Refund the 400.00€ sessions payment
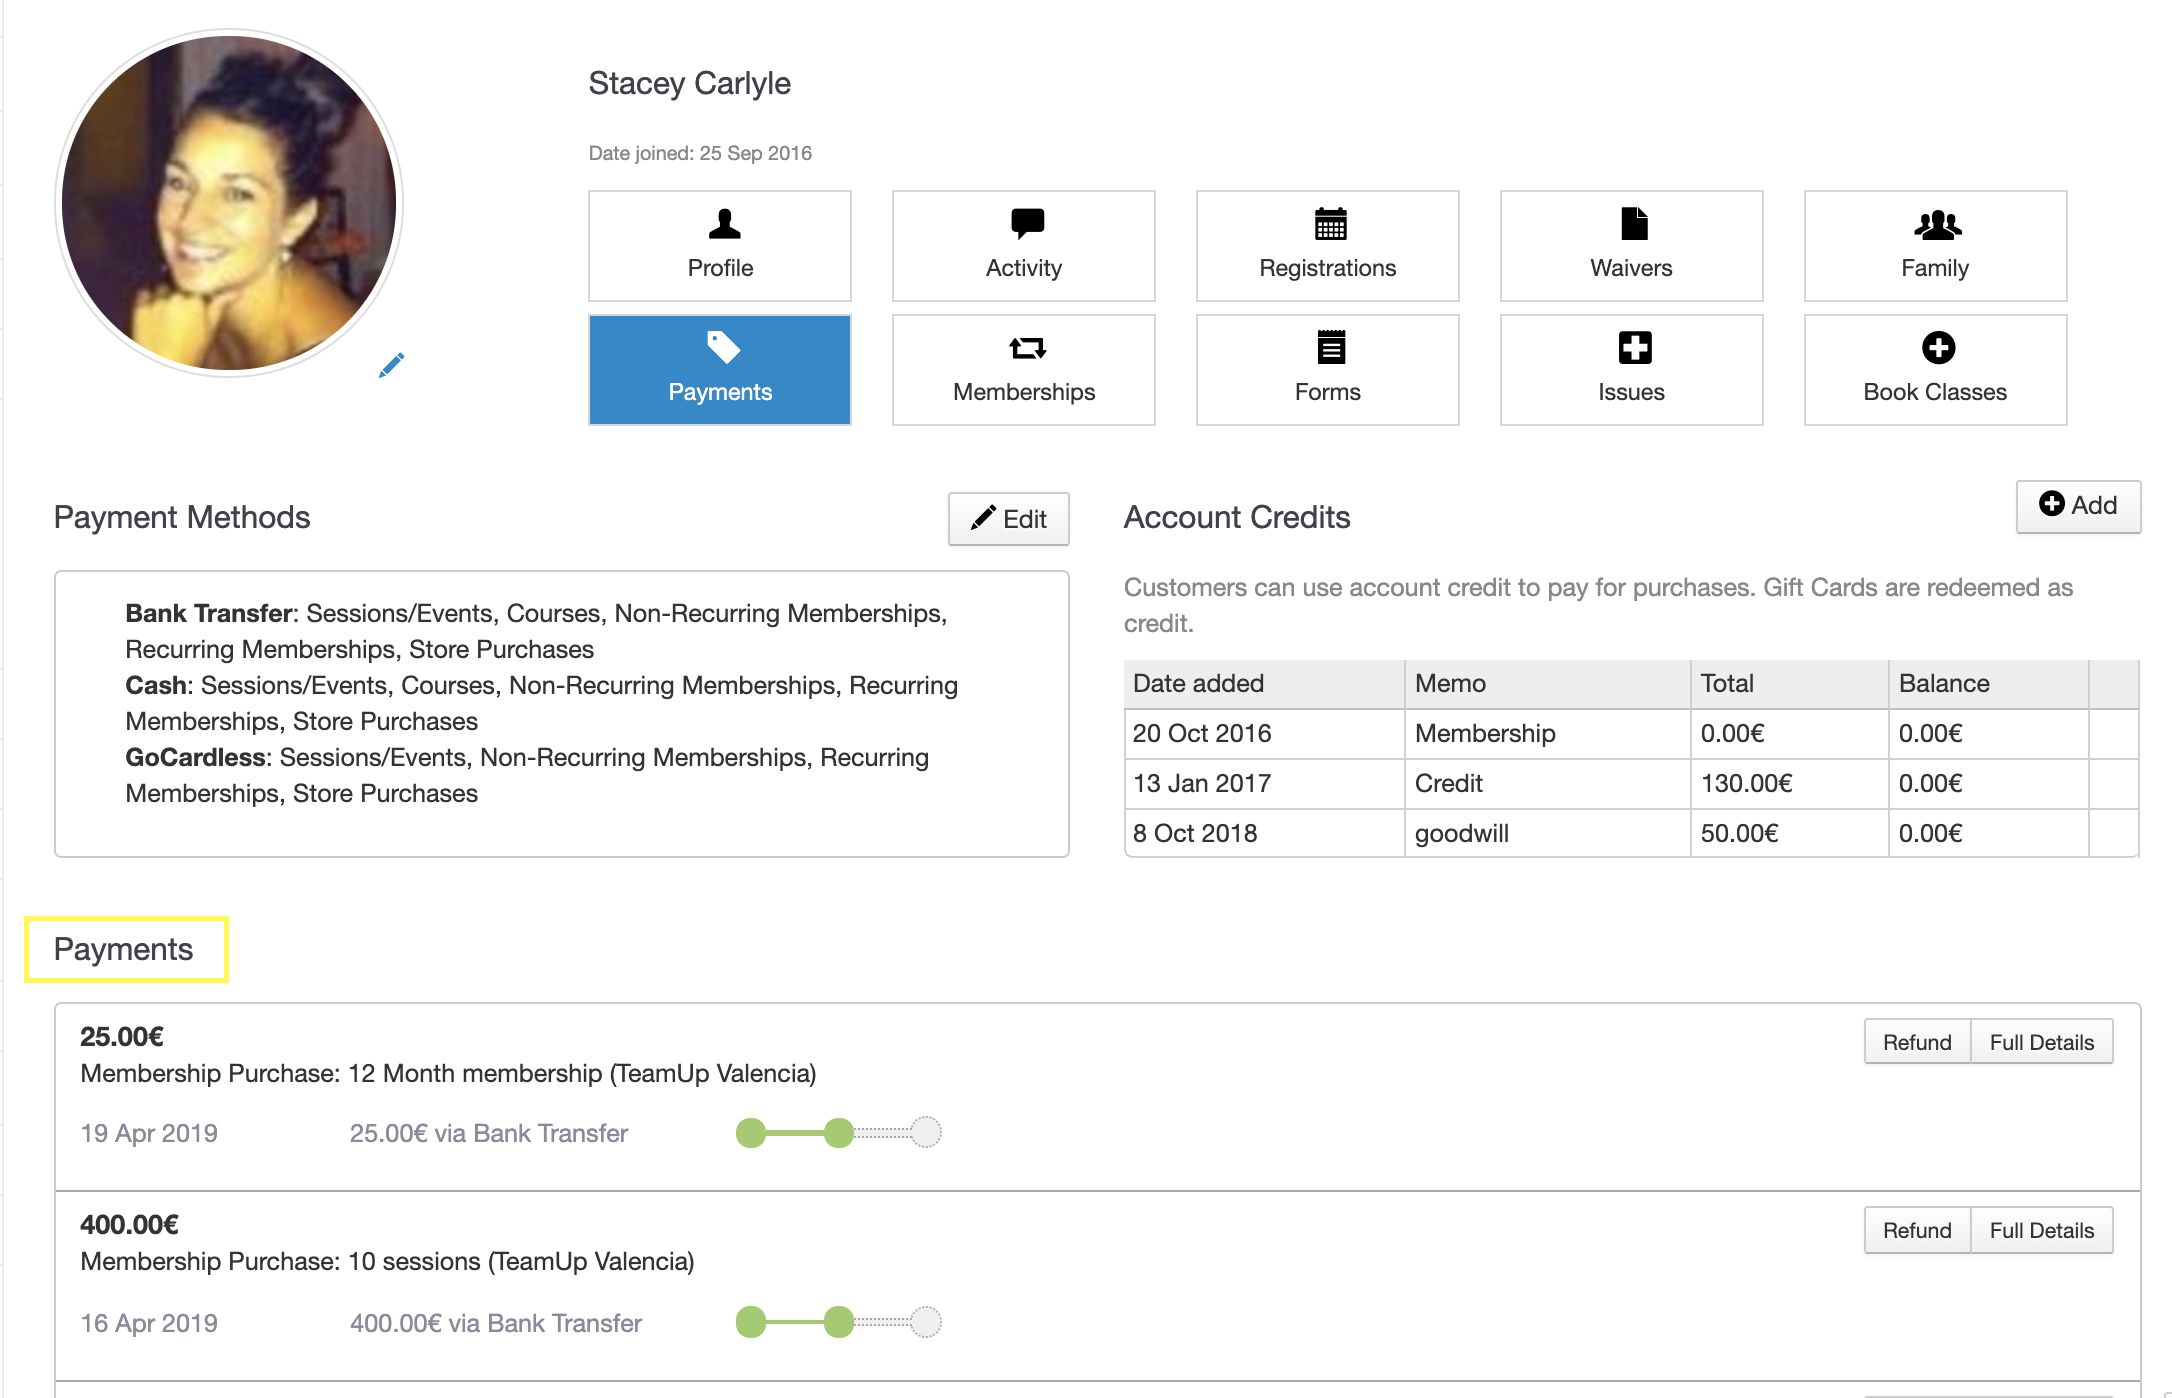Image resolution: width=2172 pixels, height=1398 pixels. [1916, 1230]
